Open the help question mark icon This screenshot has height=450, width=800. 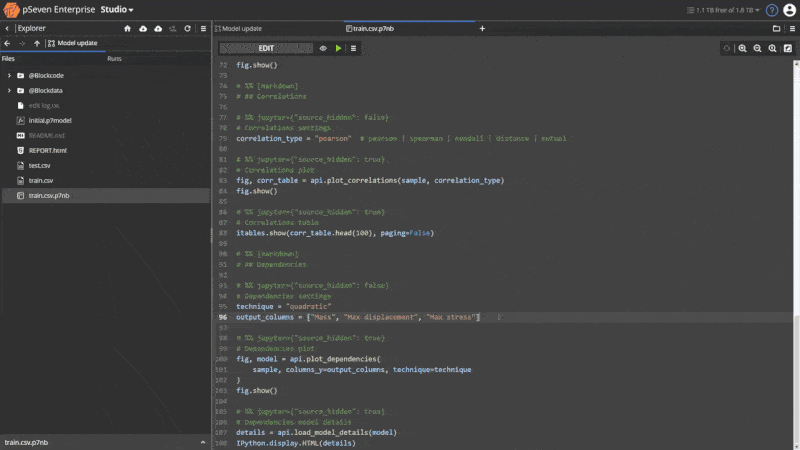click(x=772, y=10)
